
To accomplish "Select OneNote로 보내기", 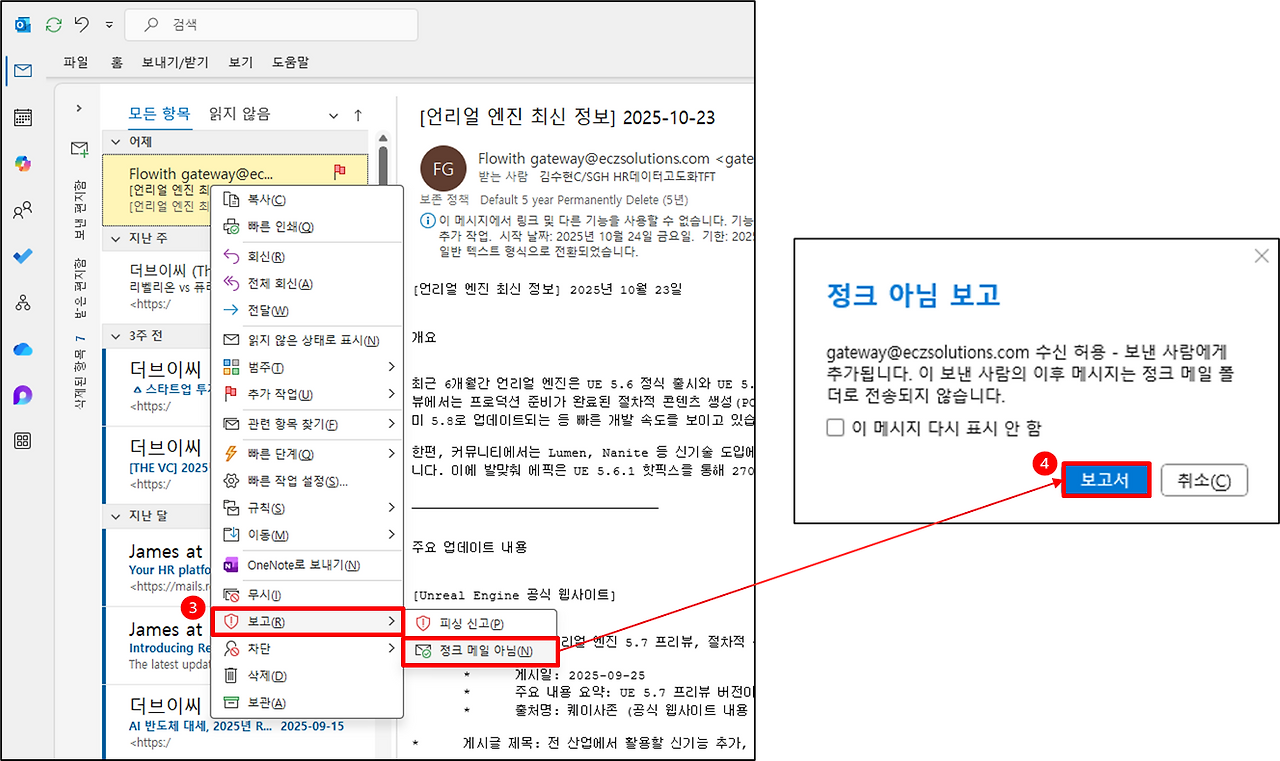I will [307, 565].
